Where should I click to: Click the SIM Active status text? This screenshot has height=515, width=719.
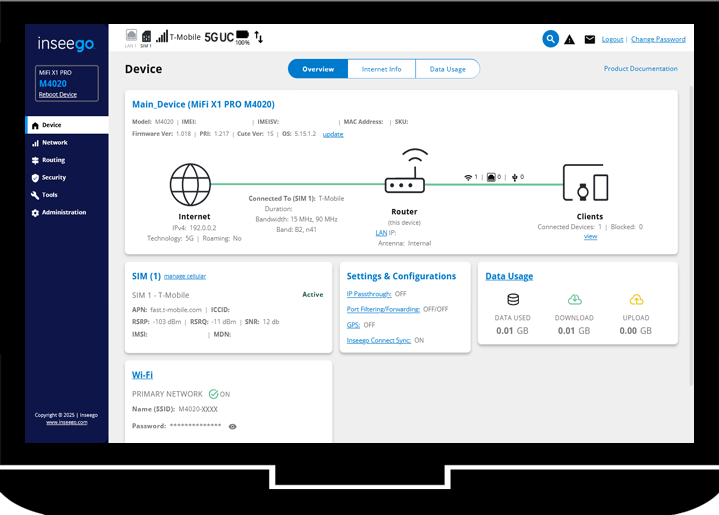click(313, 294)
